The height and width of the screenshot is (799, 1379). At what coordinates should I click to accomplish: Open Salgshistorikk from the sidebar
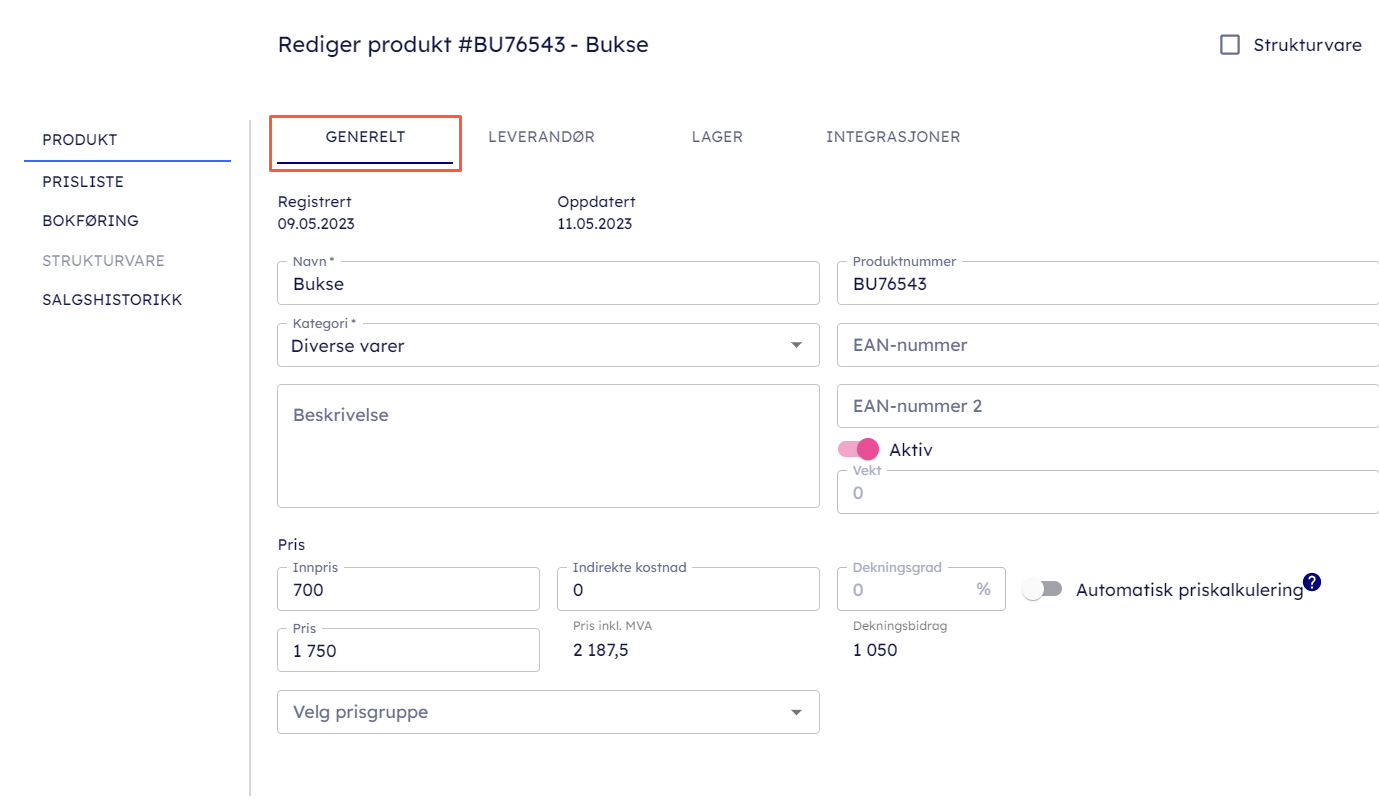(112, 300)
